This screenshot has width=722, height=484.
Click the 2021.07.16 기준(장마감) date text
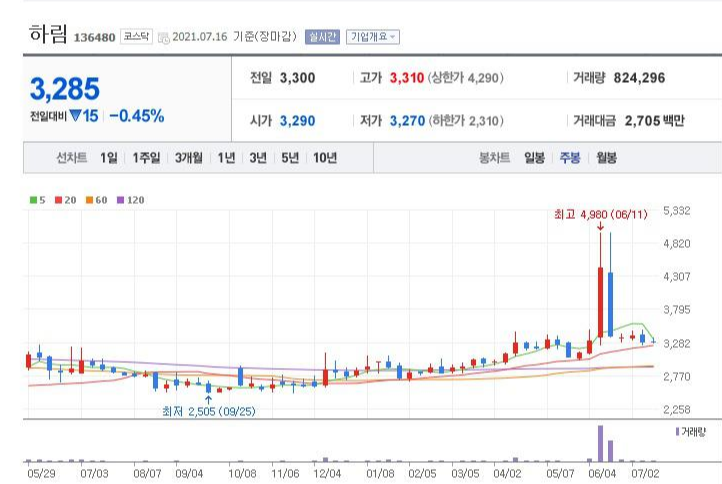pyautogui.click(x=234, y=37)
